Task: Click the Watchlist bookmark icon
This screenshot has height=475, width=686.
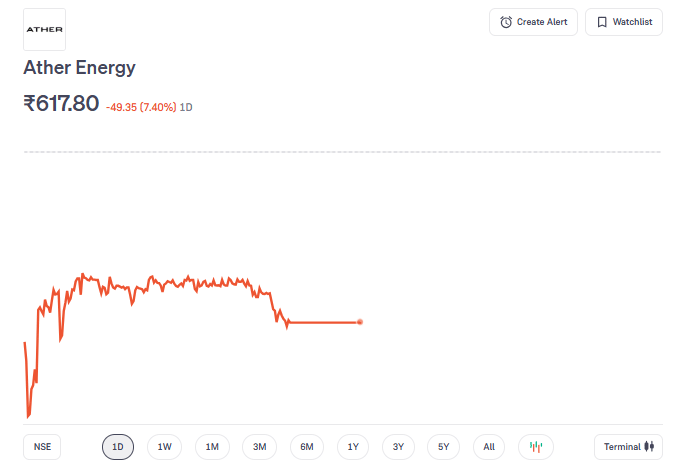Action: [x=602, y=22]
